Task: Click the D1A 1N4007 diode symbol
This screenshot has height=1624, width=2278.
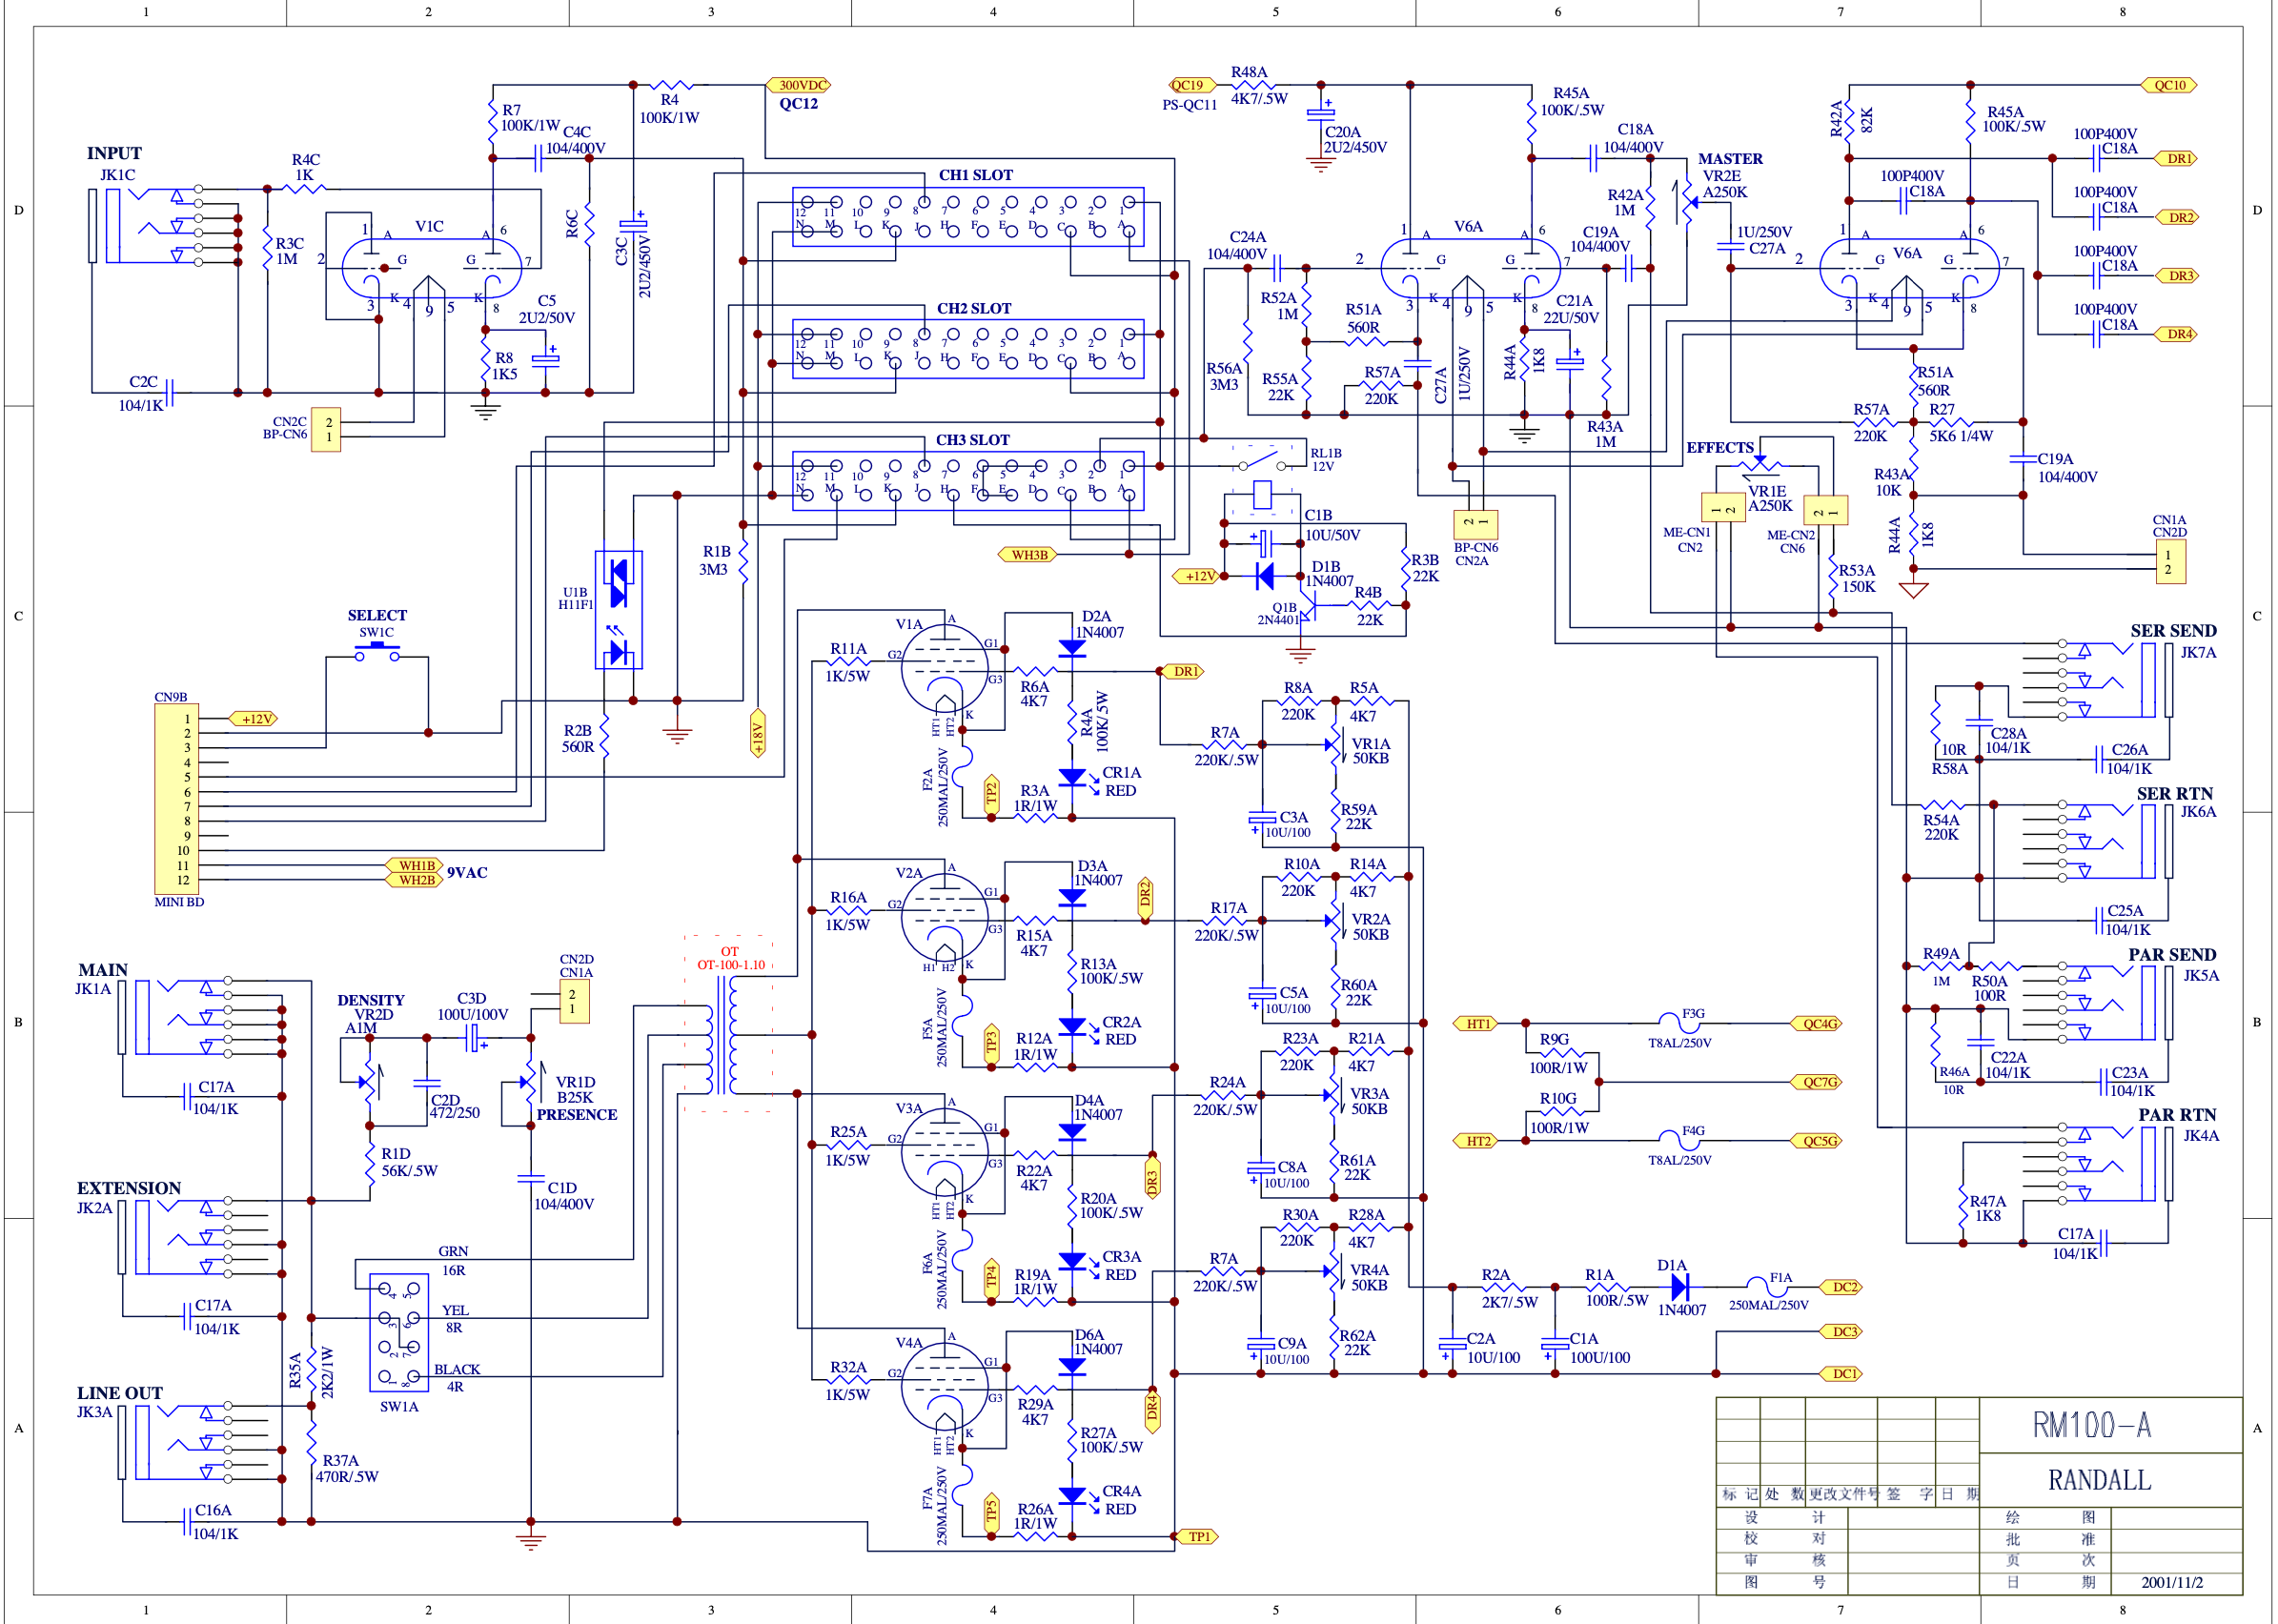Action: (x=1680, y=1287)
